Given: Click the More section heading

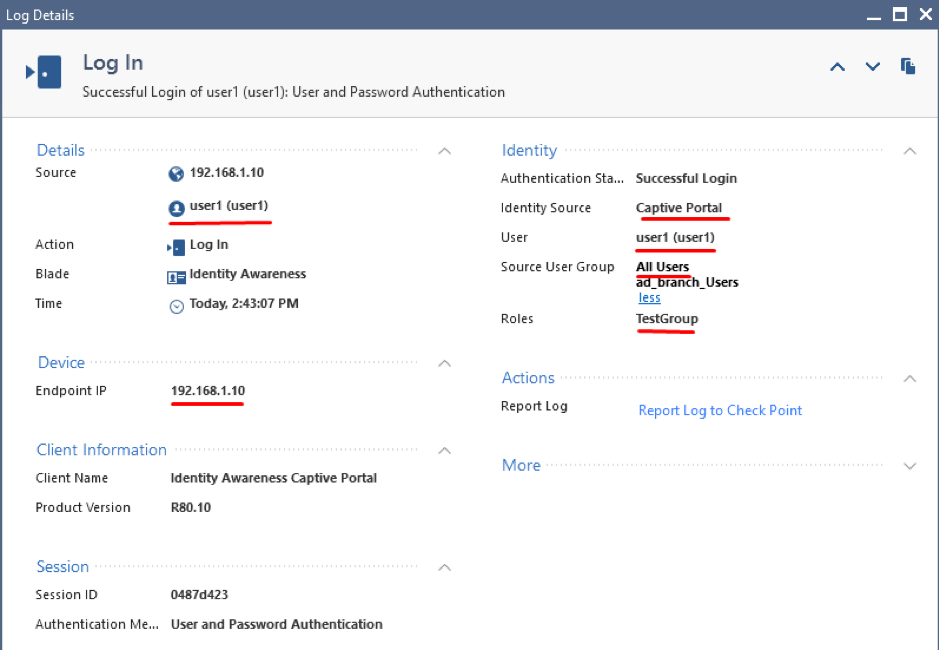Looking at the screenshot, I should (x=521, y=465).
